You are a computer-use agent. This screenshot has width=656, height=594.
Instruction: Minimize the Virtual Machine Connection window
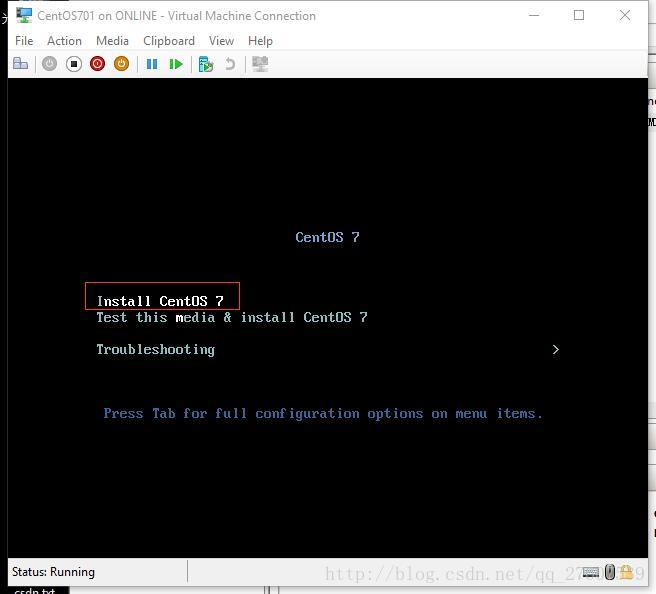(x=534, y=15)
